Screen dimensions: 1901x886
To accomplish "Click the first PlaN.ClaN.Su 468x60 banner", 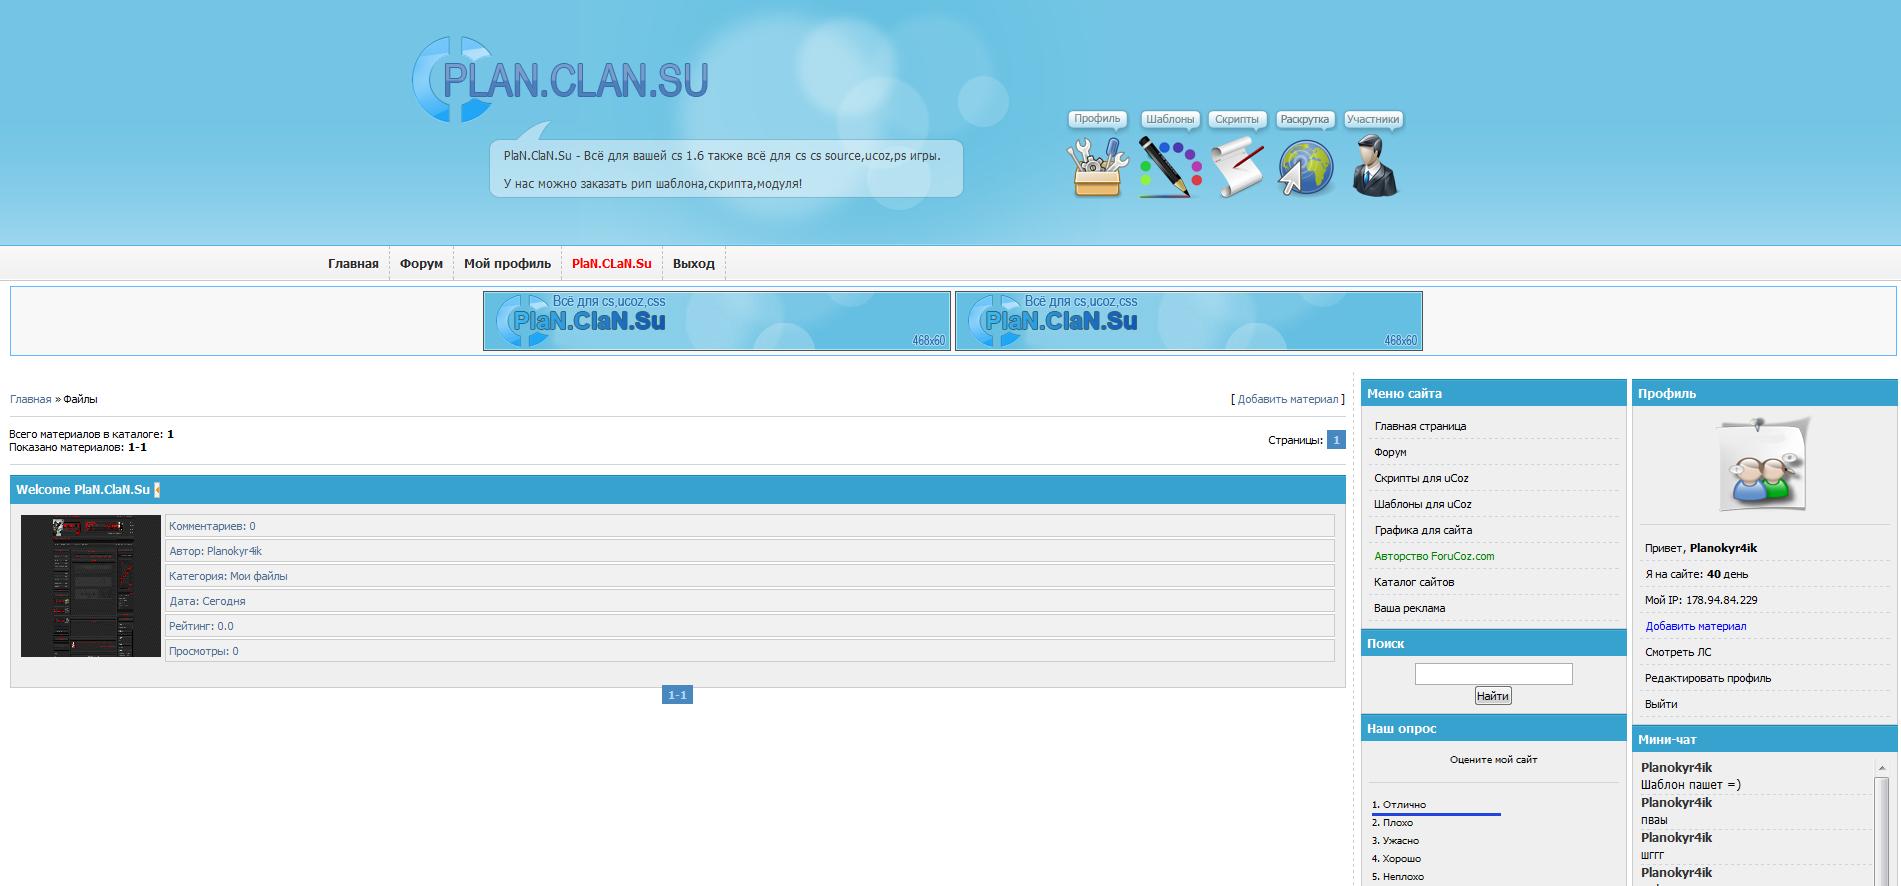I will 717,321.
